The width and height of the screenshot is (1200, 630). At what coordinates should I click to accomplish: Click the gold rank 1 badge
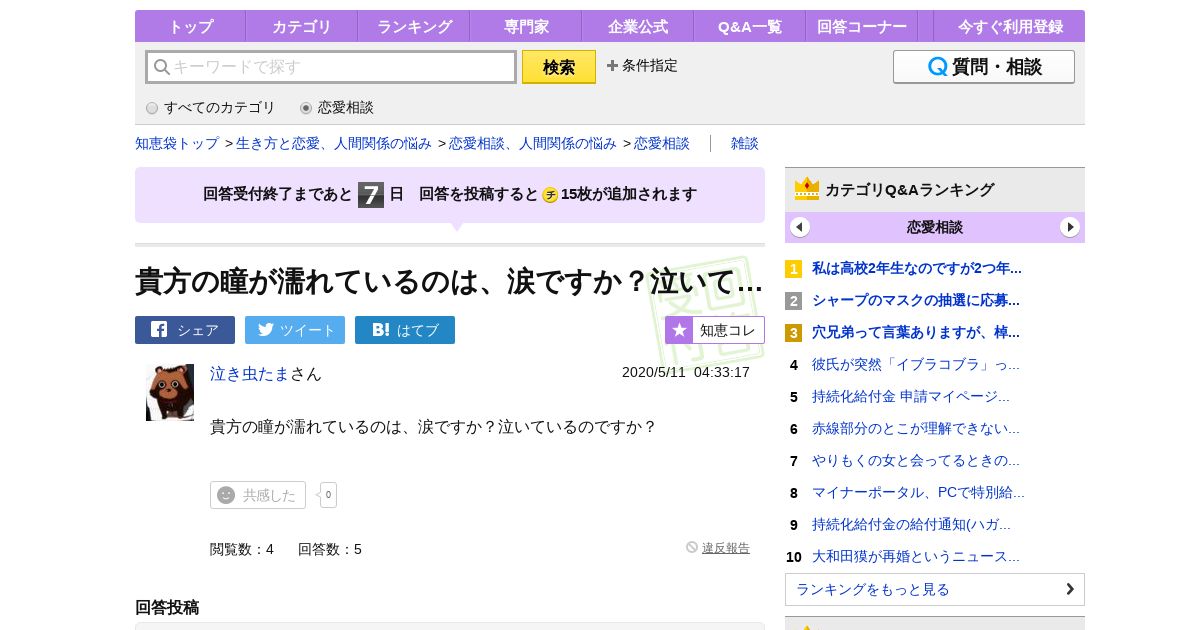pyautogui.click(x=794, y=269)
